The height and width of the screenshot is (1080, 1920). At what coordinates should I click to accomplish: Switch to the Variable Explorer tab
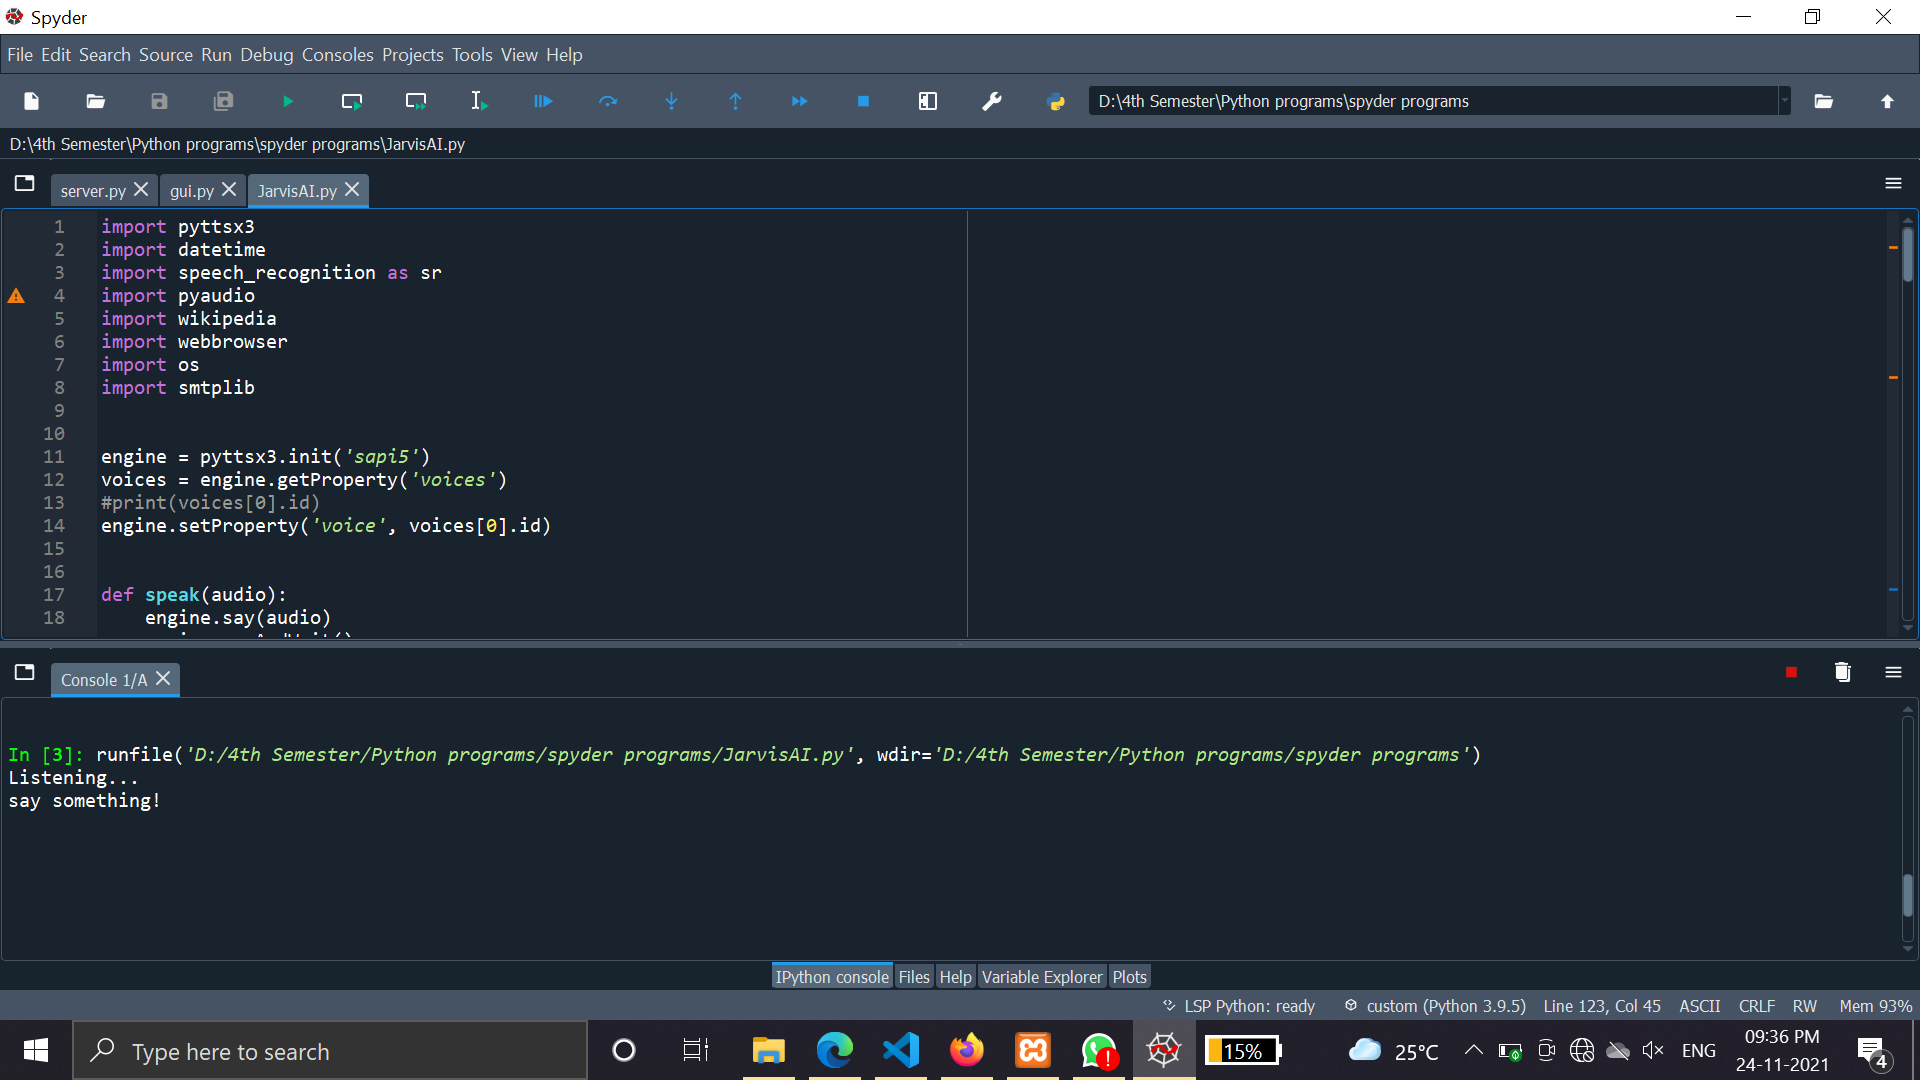pyautogui.click(x=1042, y=977)
